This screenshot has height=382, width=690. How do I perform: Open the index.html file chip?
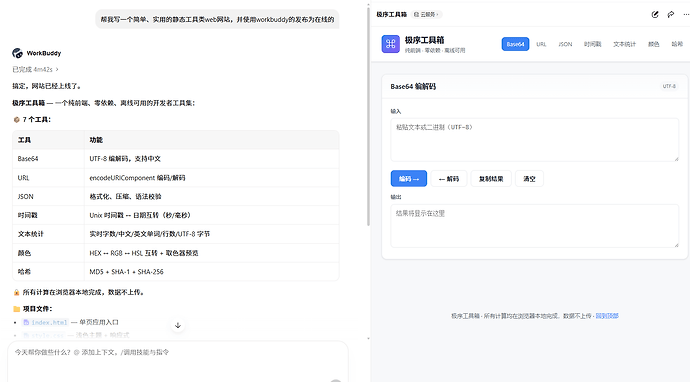45,323
